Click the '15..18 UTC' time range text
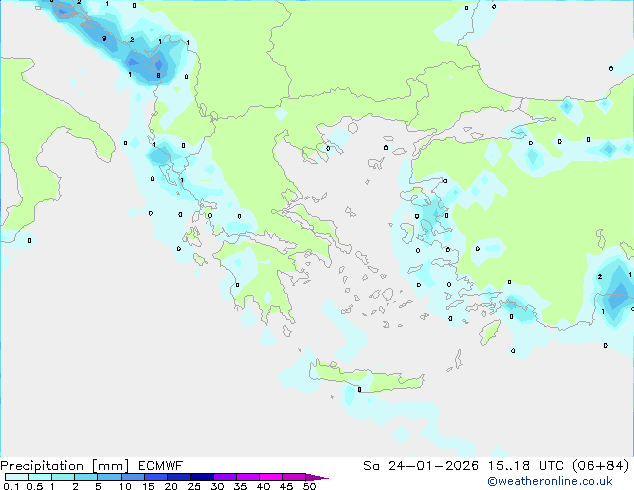This screenshot has height=490, width=634. (525, 466)
